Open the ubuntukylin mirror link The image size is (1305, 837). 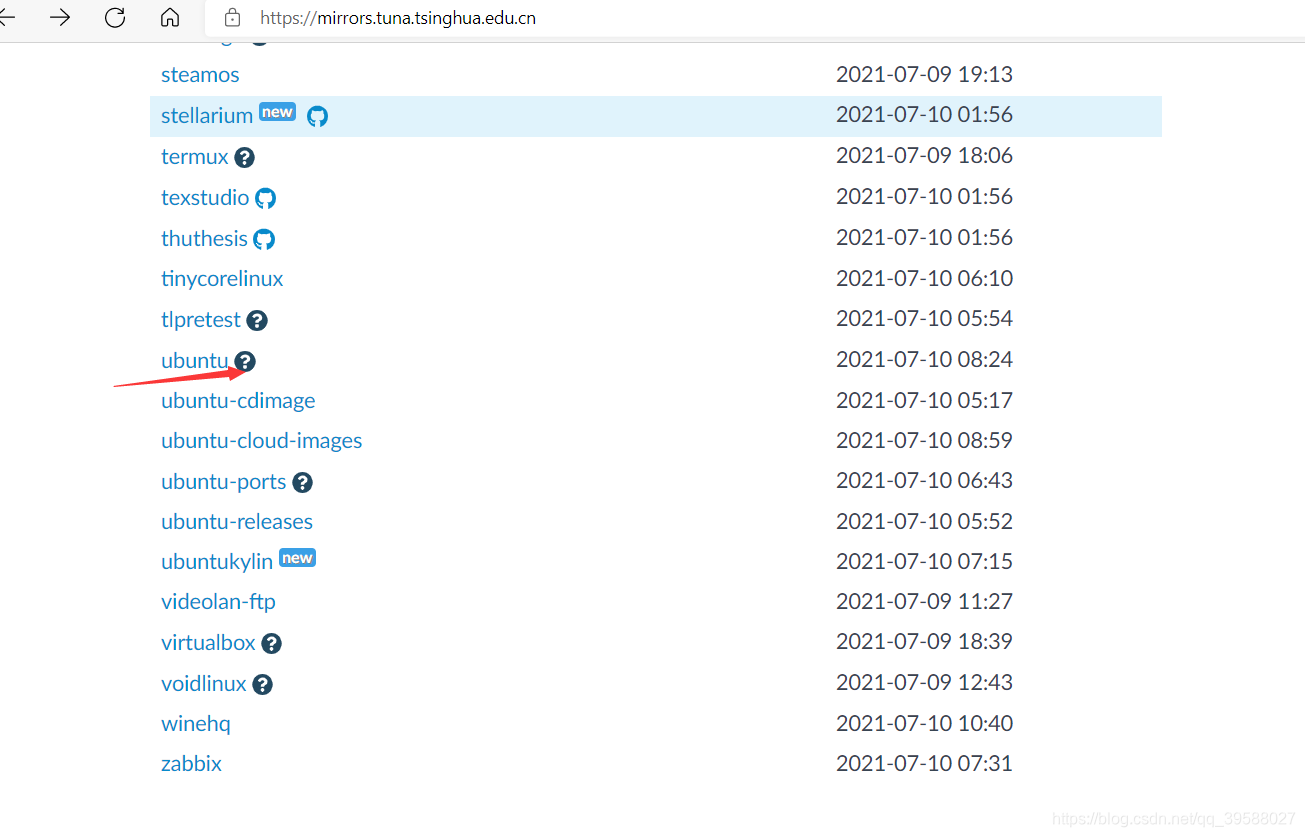pos(217,562)
